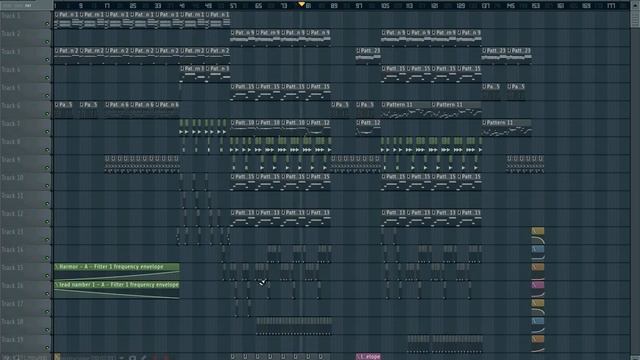Select first Pattern 11 clip on Track 6
The image size is (640, 360).
pos(406,110)
